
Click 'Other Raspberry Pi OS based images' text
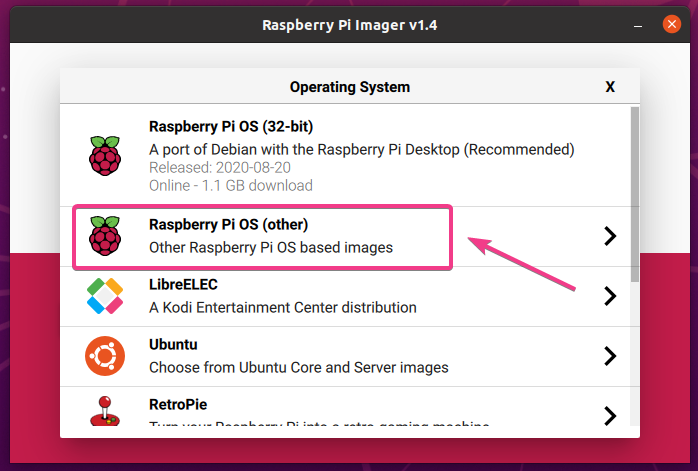pyautogui.click(x=271, y=248)
